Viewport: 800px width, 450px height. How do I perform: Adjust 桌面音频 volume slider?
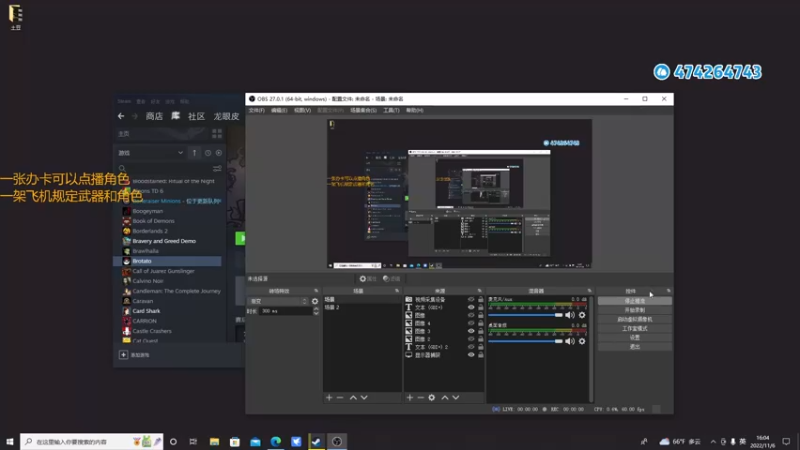tap(525, 341)
